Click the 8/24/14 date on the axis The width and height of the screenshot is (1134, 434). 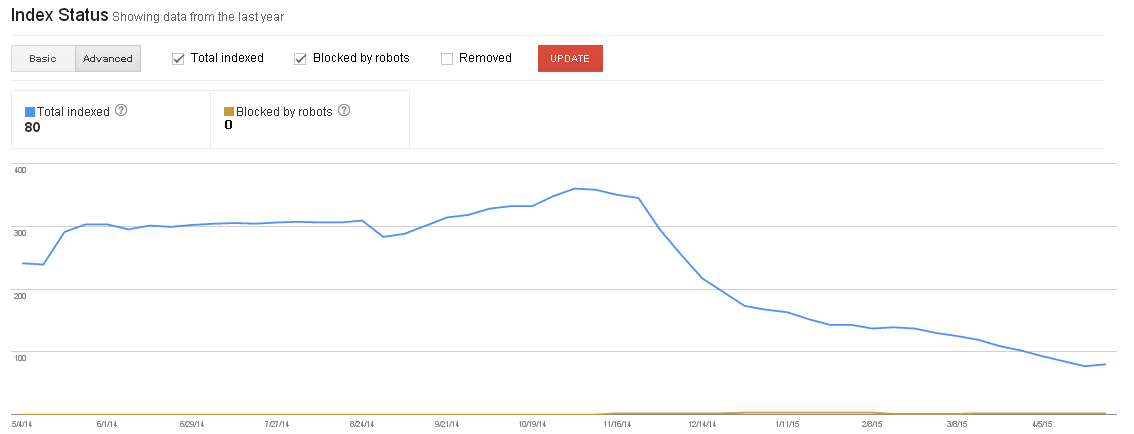click(x=362, y=424)
